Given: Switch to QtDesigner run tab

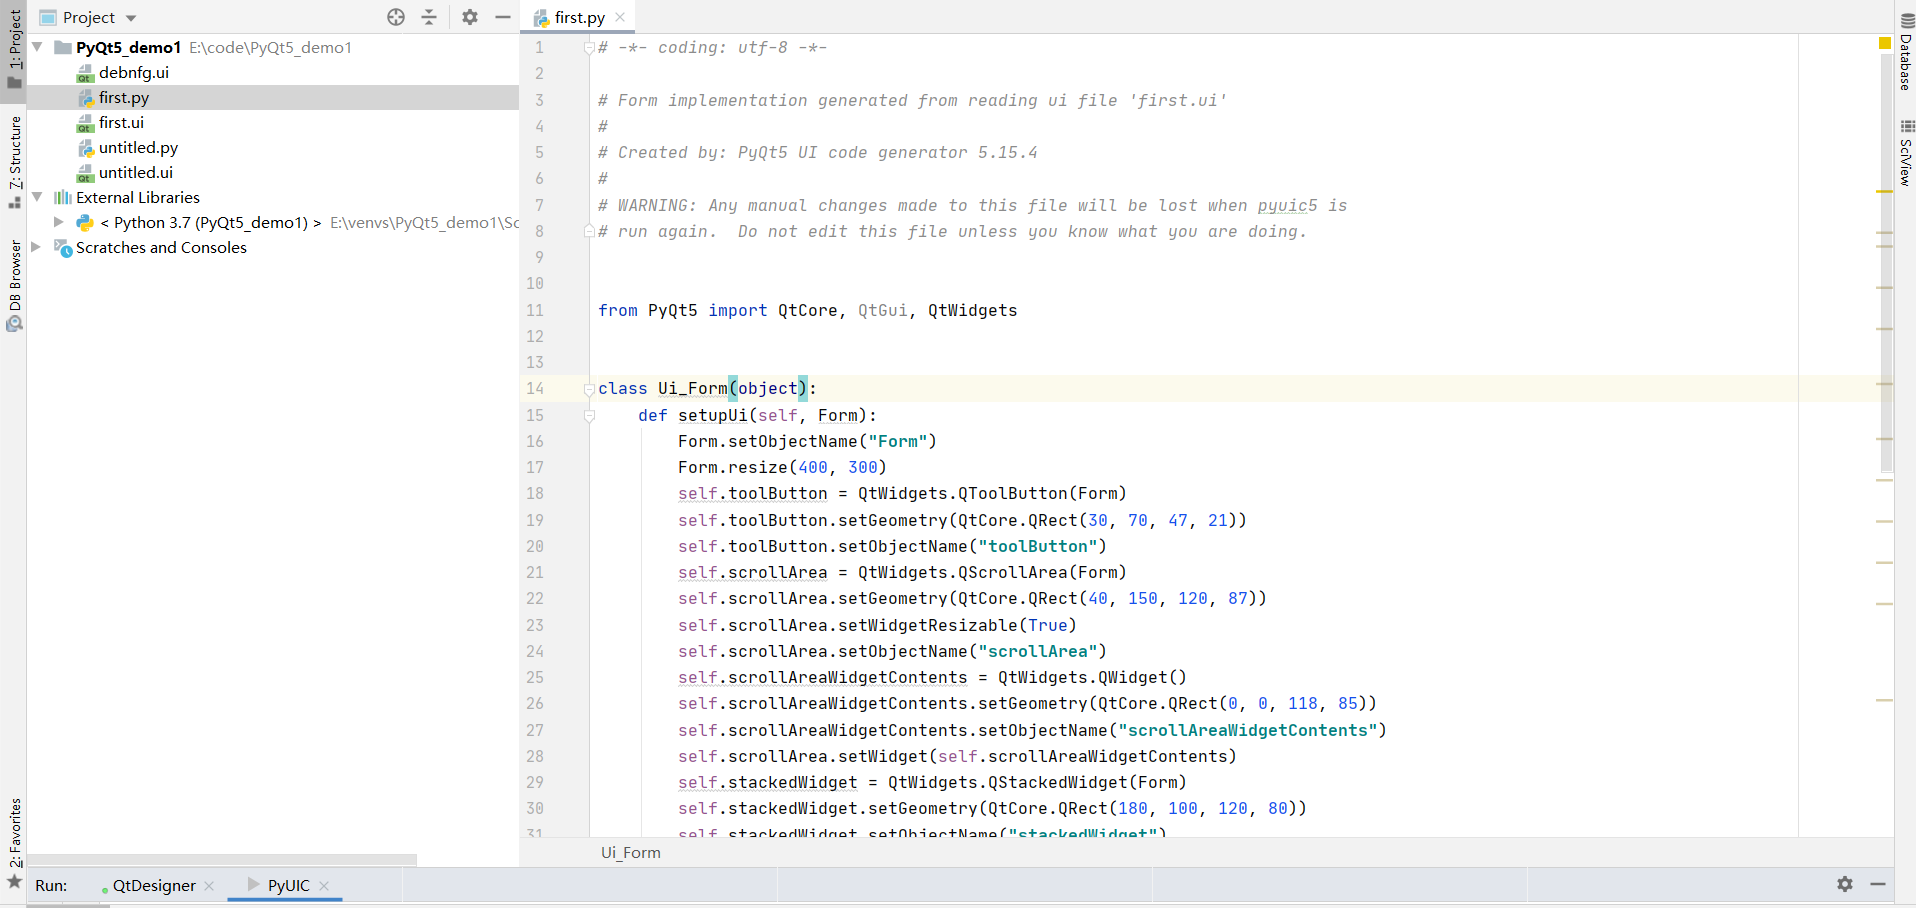Looking at the screenshot, I should click(x=153, y=885).
